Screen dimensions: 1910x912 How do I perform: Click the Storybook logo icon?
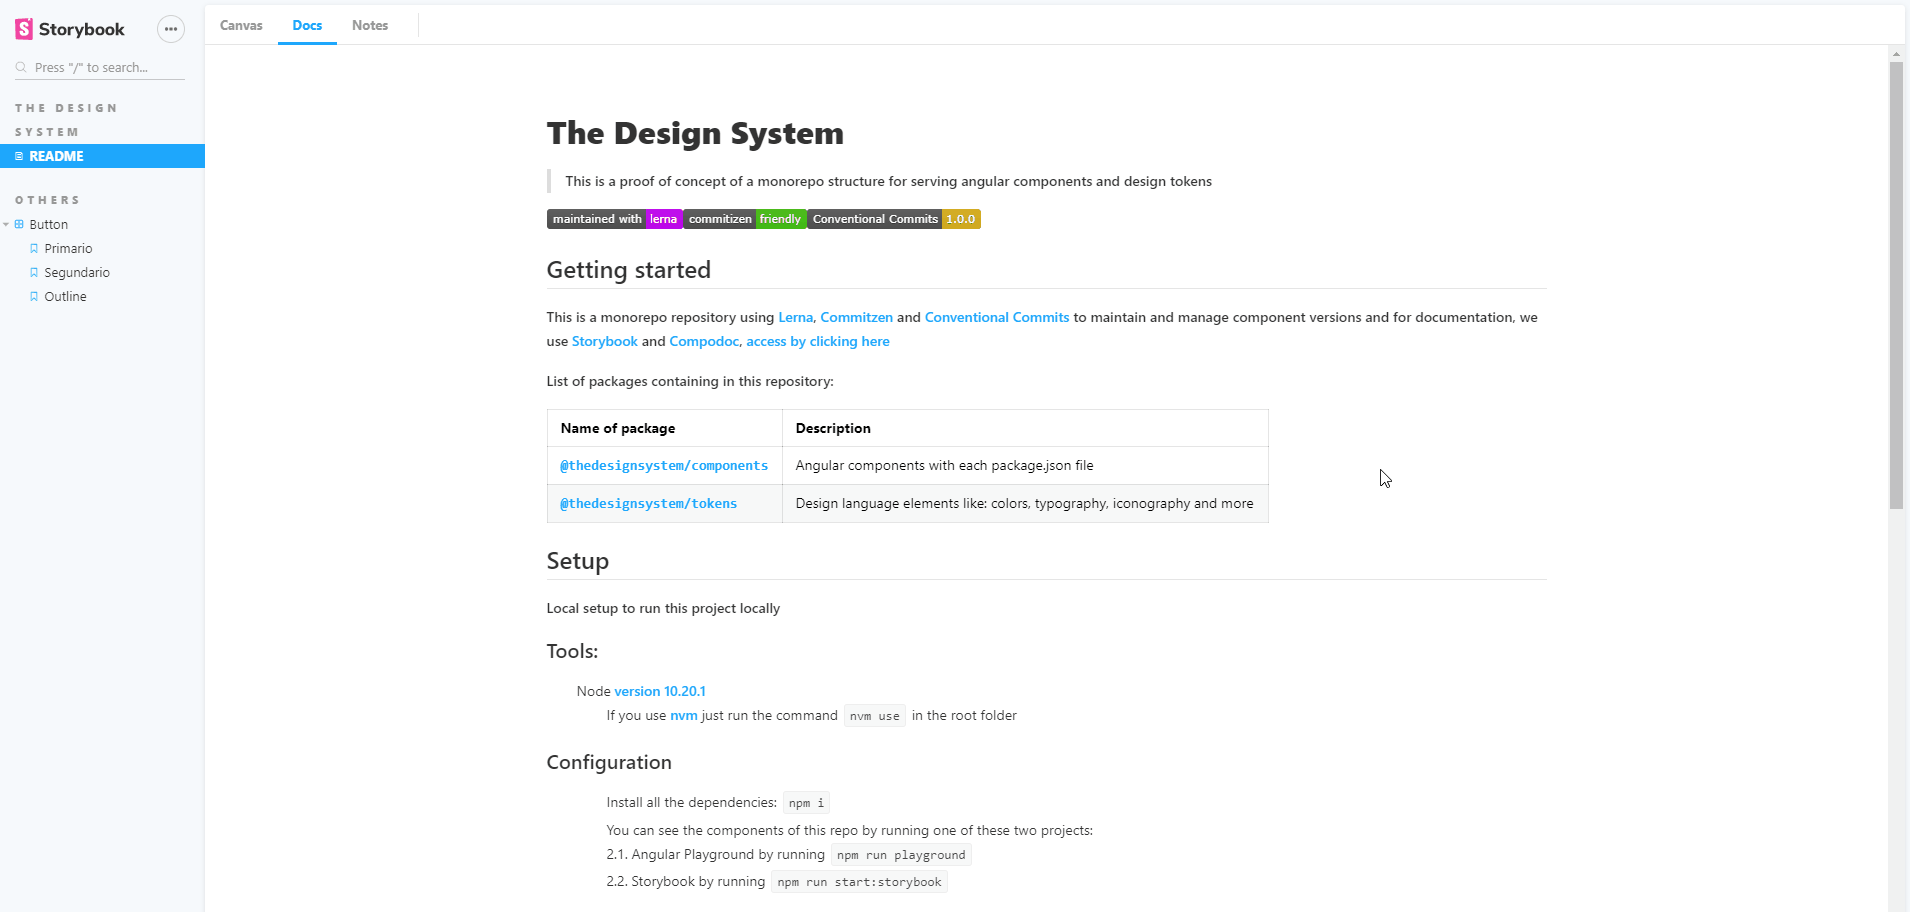pos(24,29)
